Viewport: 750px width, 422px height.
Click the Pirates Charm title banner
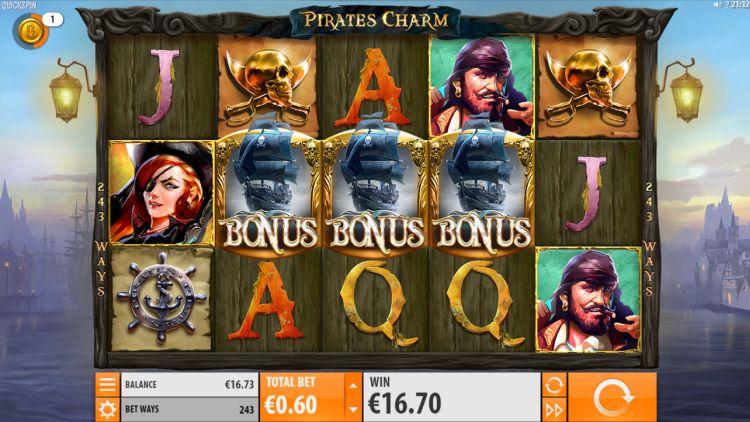tap(376, 21)
